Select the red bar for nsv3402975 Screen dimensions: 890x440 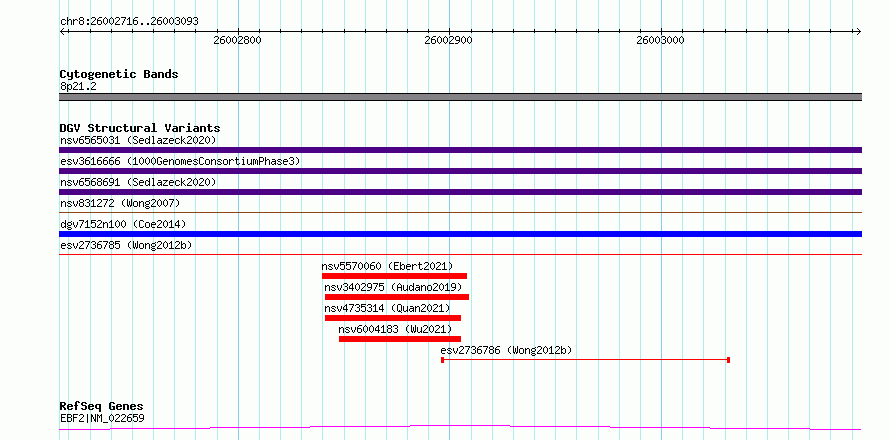pyautogui.click(x=397, y=297)
